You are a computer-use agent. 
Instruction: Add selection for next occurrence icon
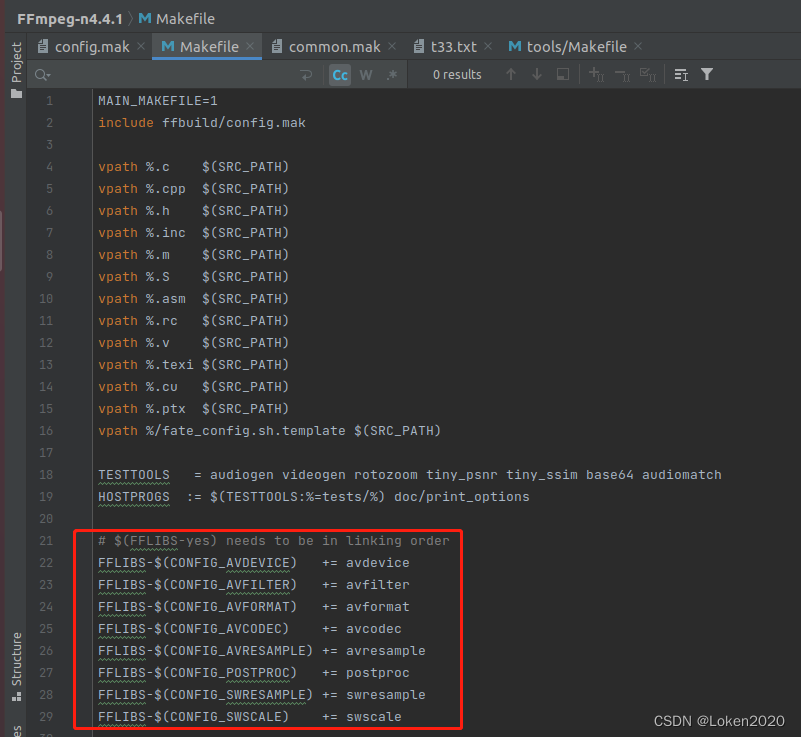[596, 75]
